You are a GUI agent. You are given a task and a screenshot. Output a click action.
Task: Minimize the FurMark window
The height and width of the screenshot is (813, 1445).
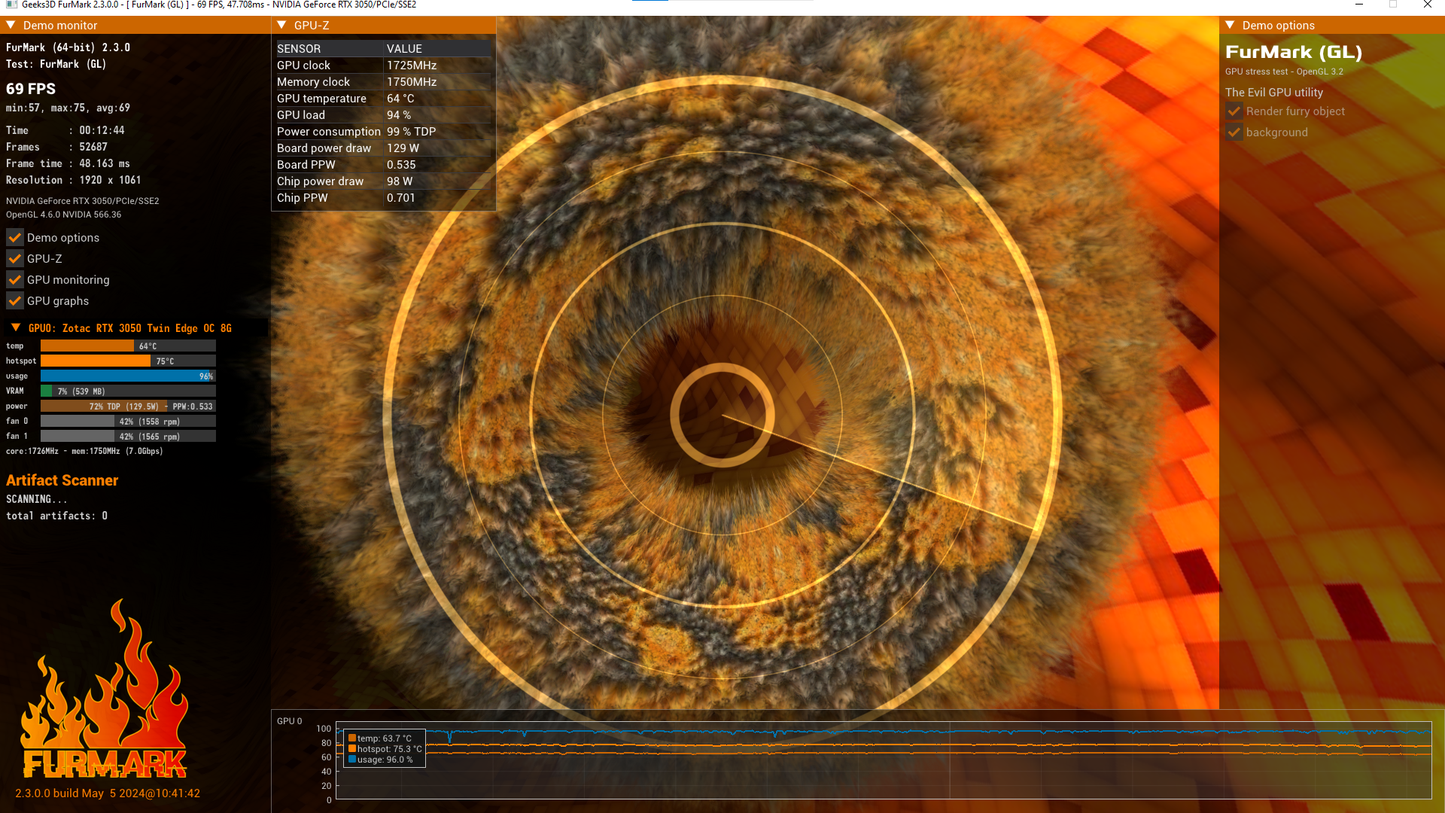pyautogui.click(x=1359, y=5)
